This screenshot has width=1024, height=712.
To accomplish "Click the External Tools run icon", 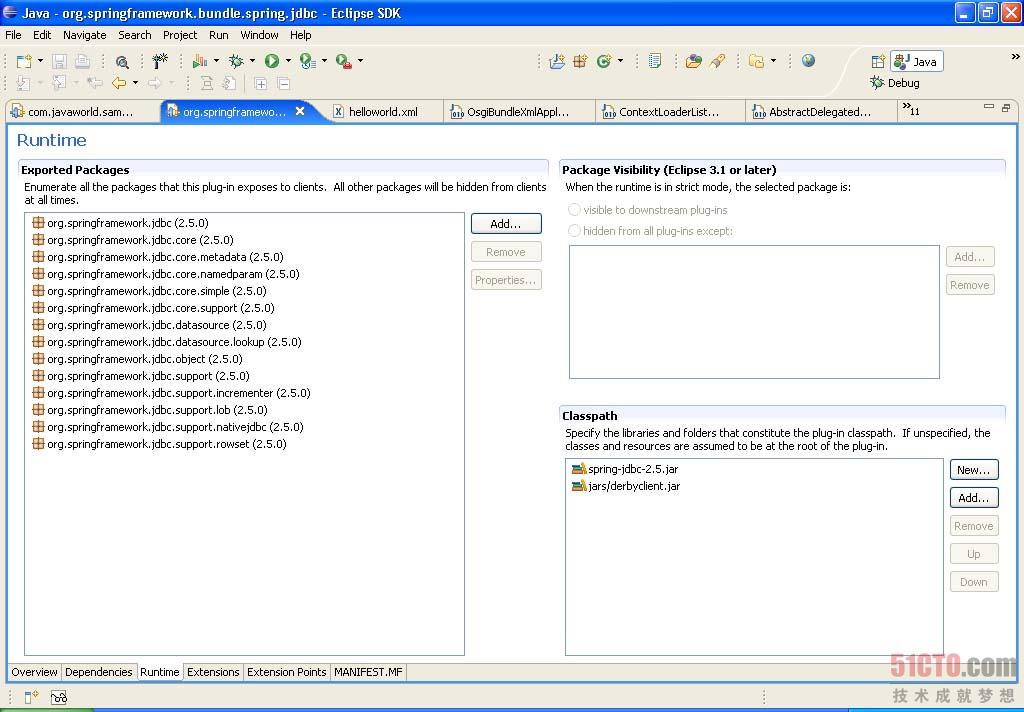I will 344,61.
